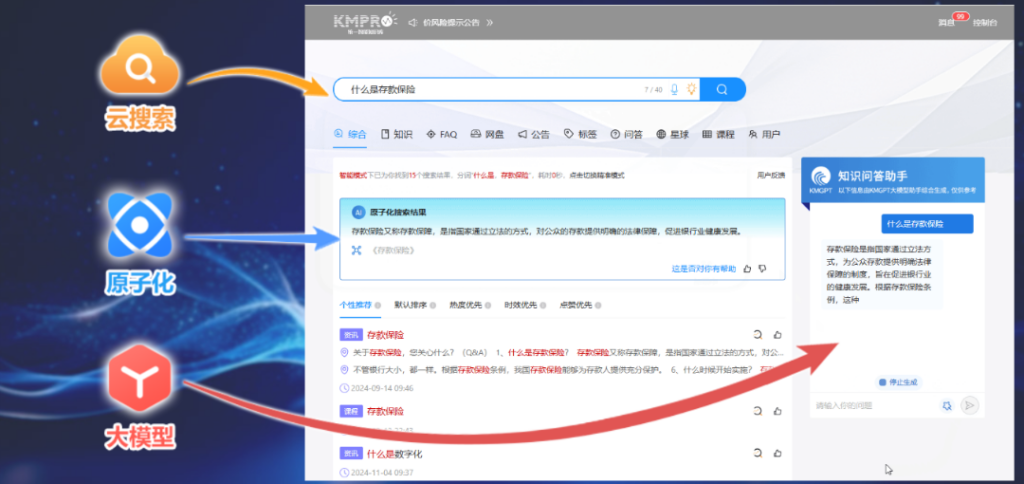Expand the announcement ticker double-chevron
Viewport: 1024px width, 484px height.
pos(490,21)
